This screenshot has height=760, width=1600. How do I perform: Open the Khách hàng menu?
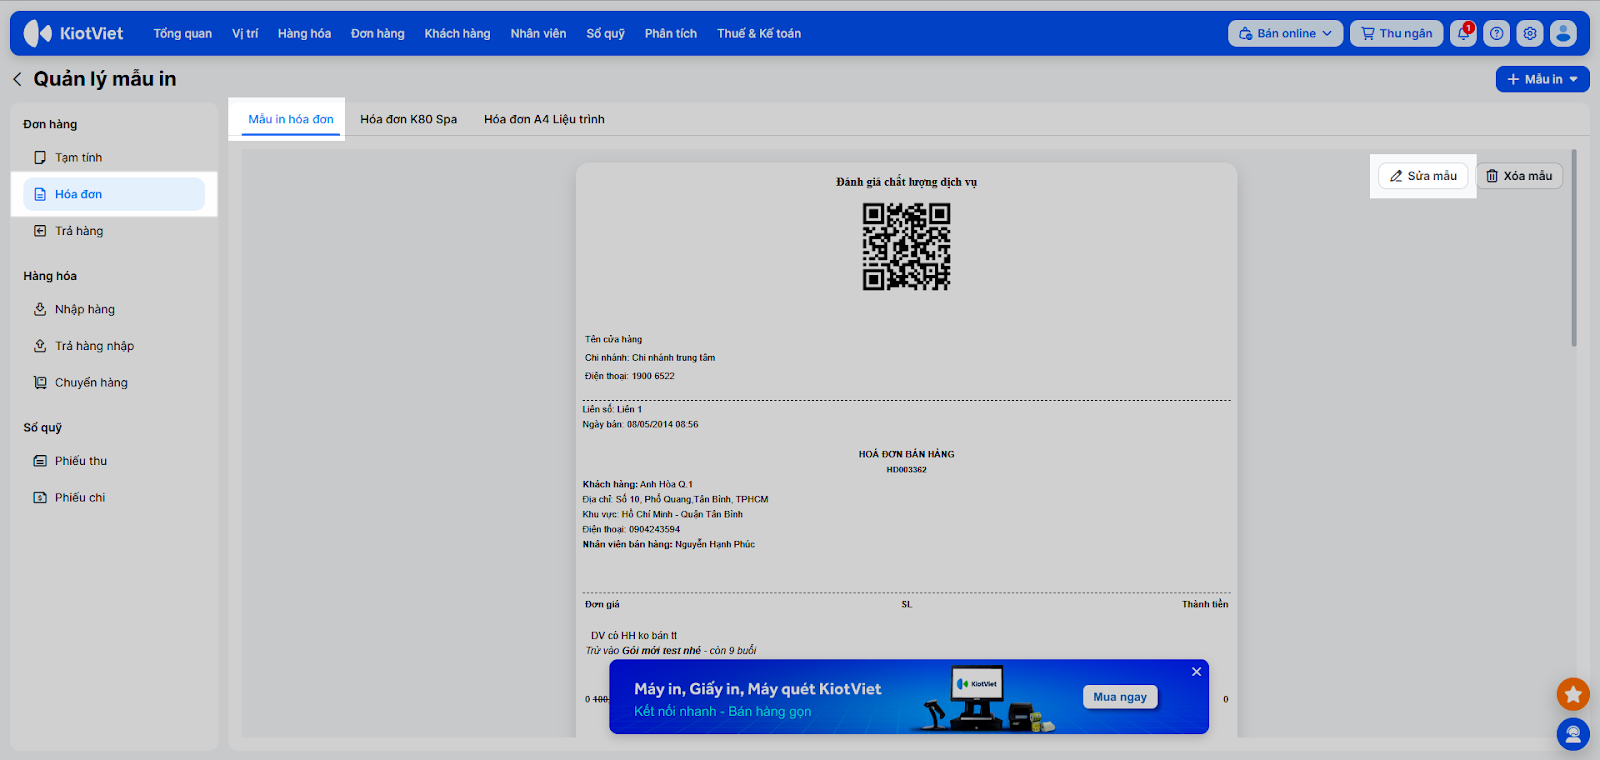point(457,33)
